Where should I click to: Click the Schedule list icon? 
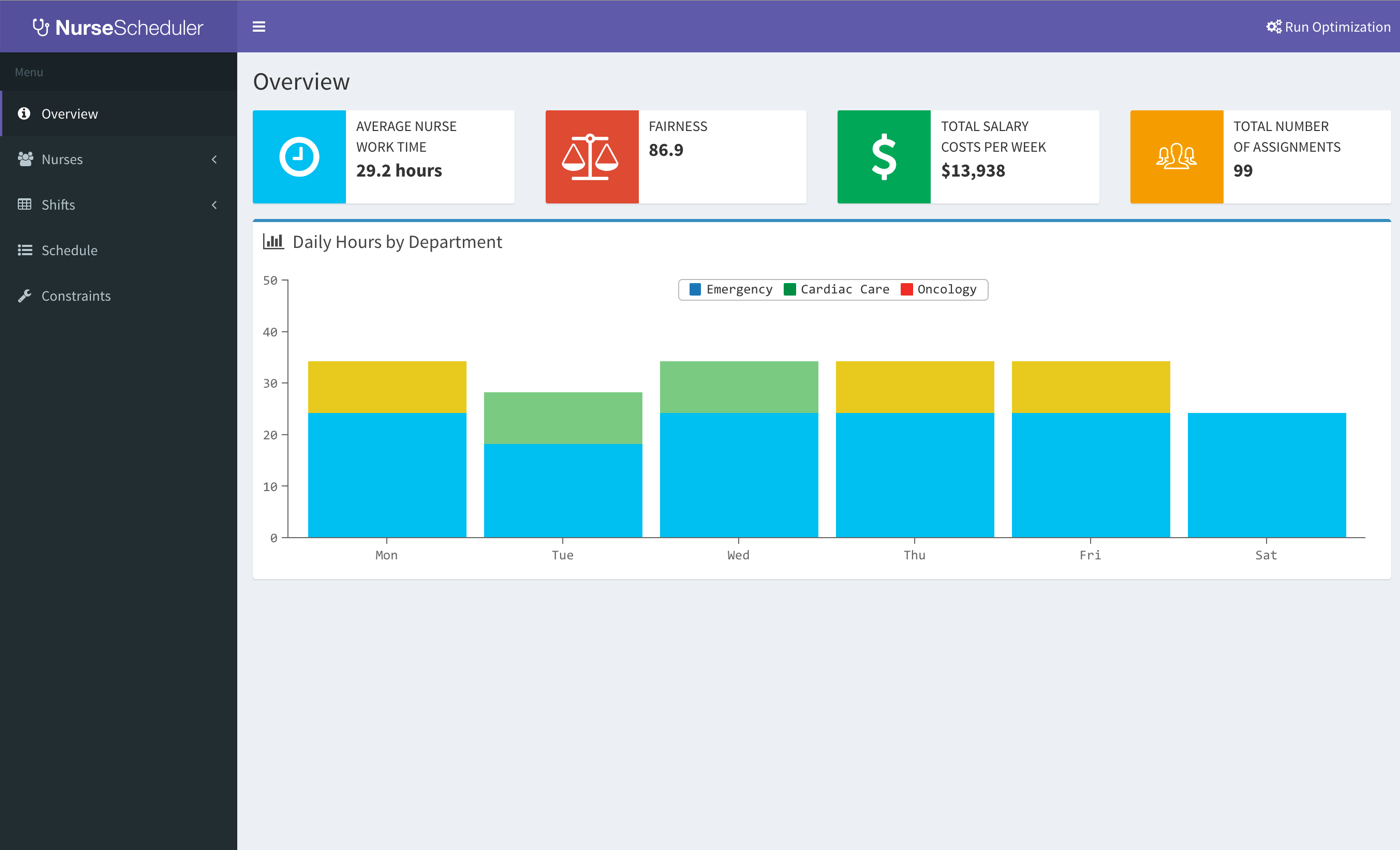pyautogui.click(x=25, y=250)
